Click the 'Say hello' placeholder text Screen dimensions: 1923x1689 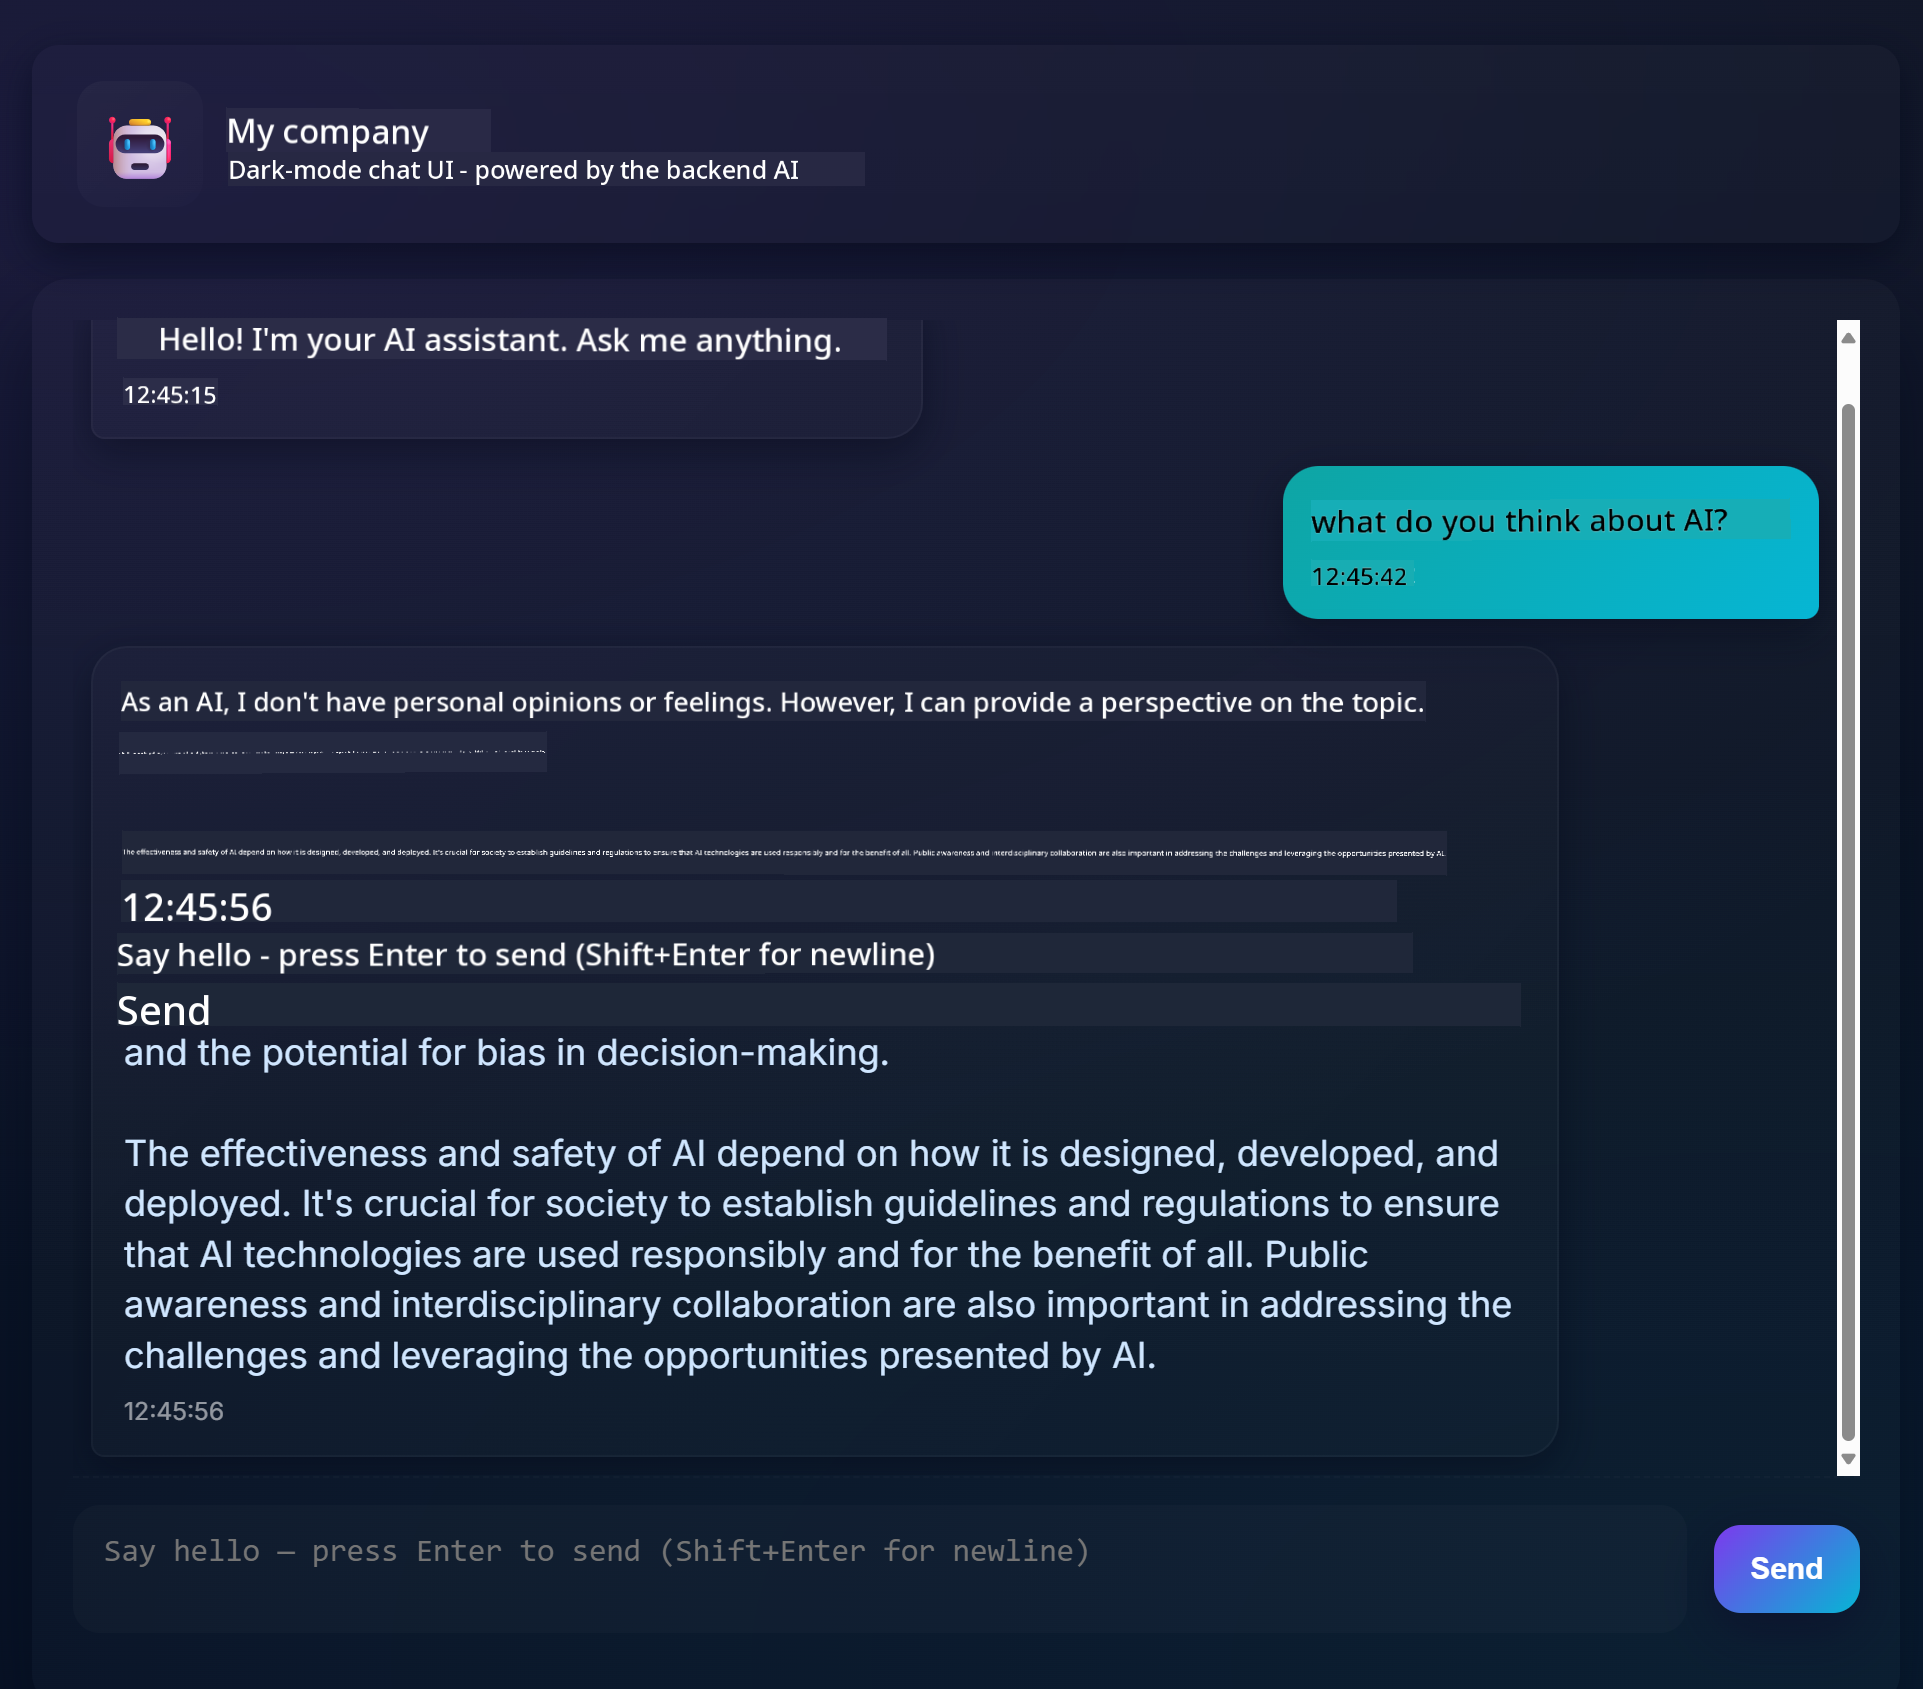pyautogui.click(x=526, y=955)
